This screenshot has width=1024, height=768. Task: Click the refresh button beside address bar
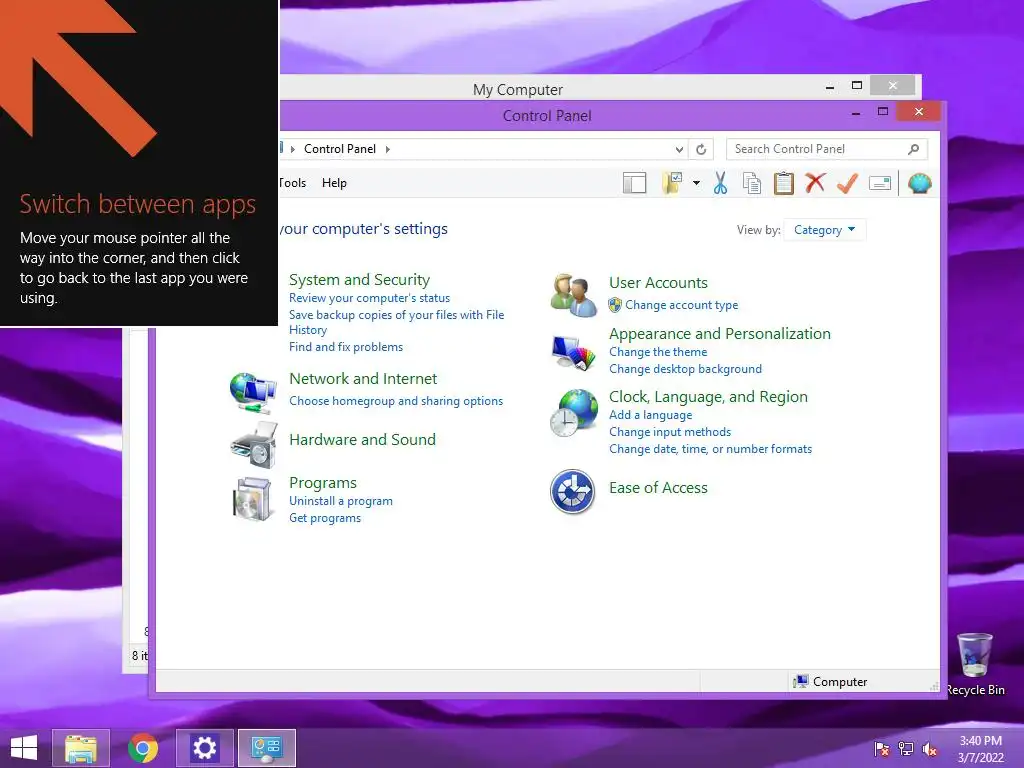[x=701, y=150]
